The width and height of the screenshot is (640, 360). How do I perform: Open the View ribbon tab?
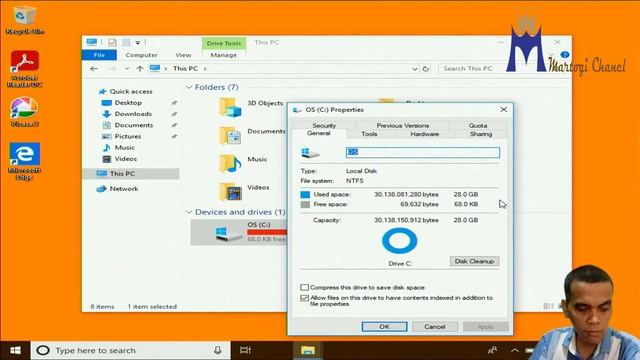pyautogui.click(x=183, y=55)
